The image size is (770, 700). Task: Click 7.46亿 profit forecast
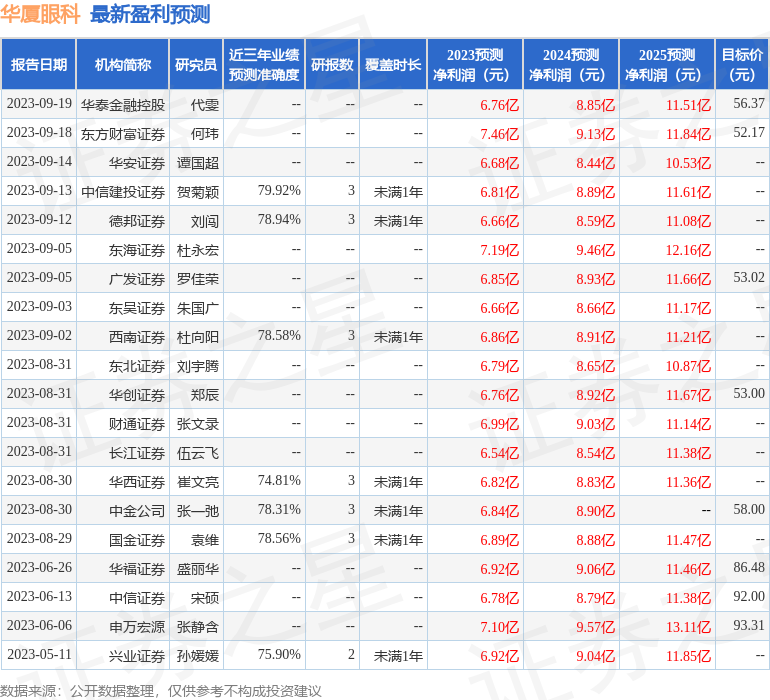(499, 134)
